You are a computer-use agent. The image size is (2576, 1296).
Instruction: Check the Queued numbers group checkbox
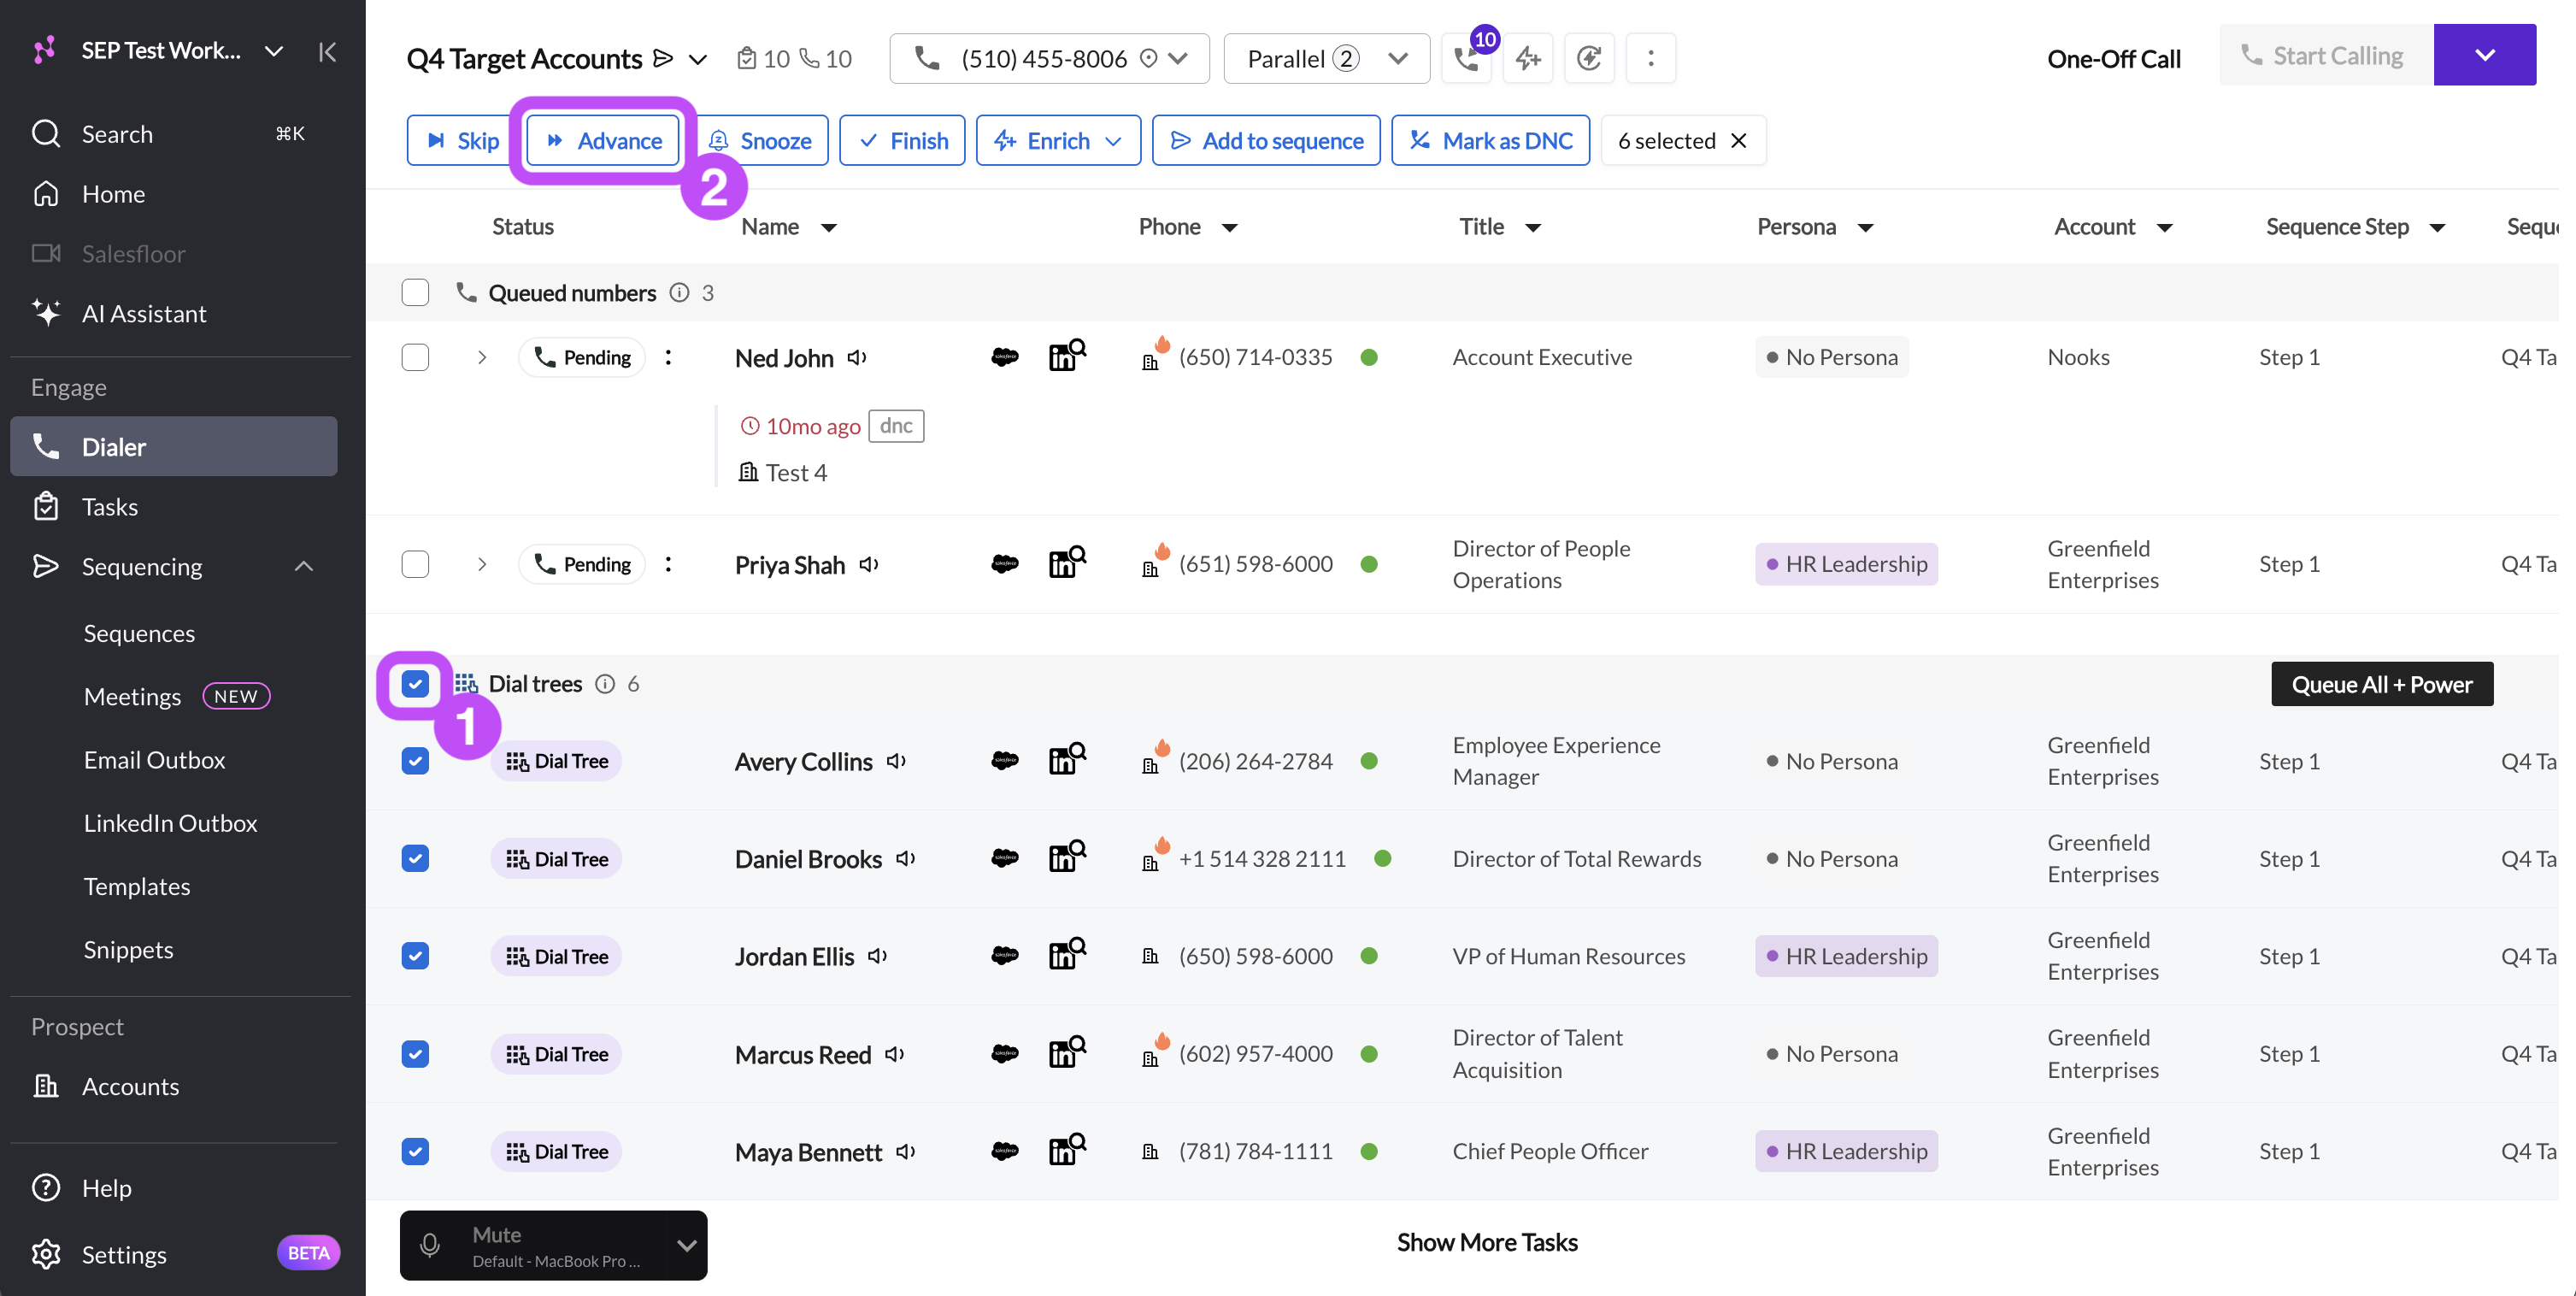415,292
